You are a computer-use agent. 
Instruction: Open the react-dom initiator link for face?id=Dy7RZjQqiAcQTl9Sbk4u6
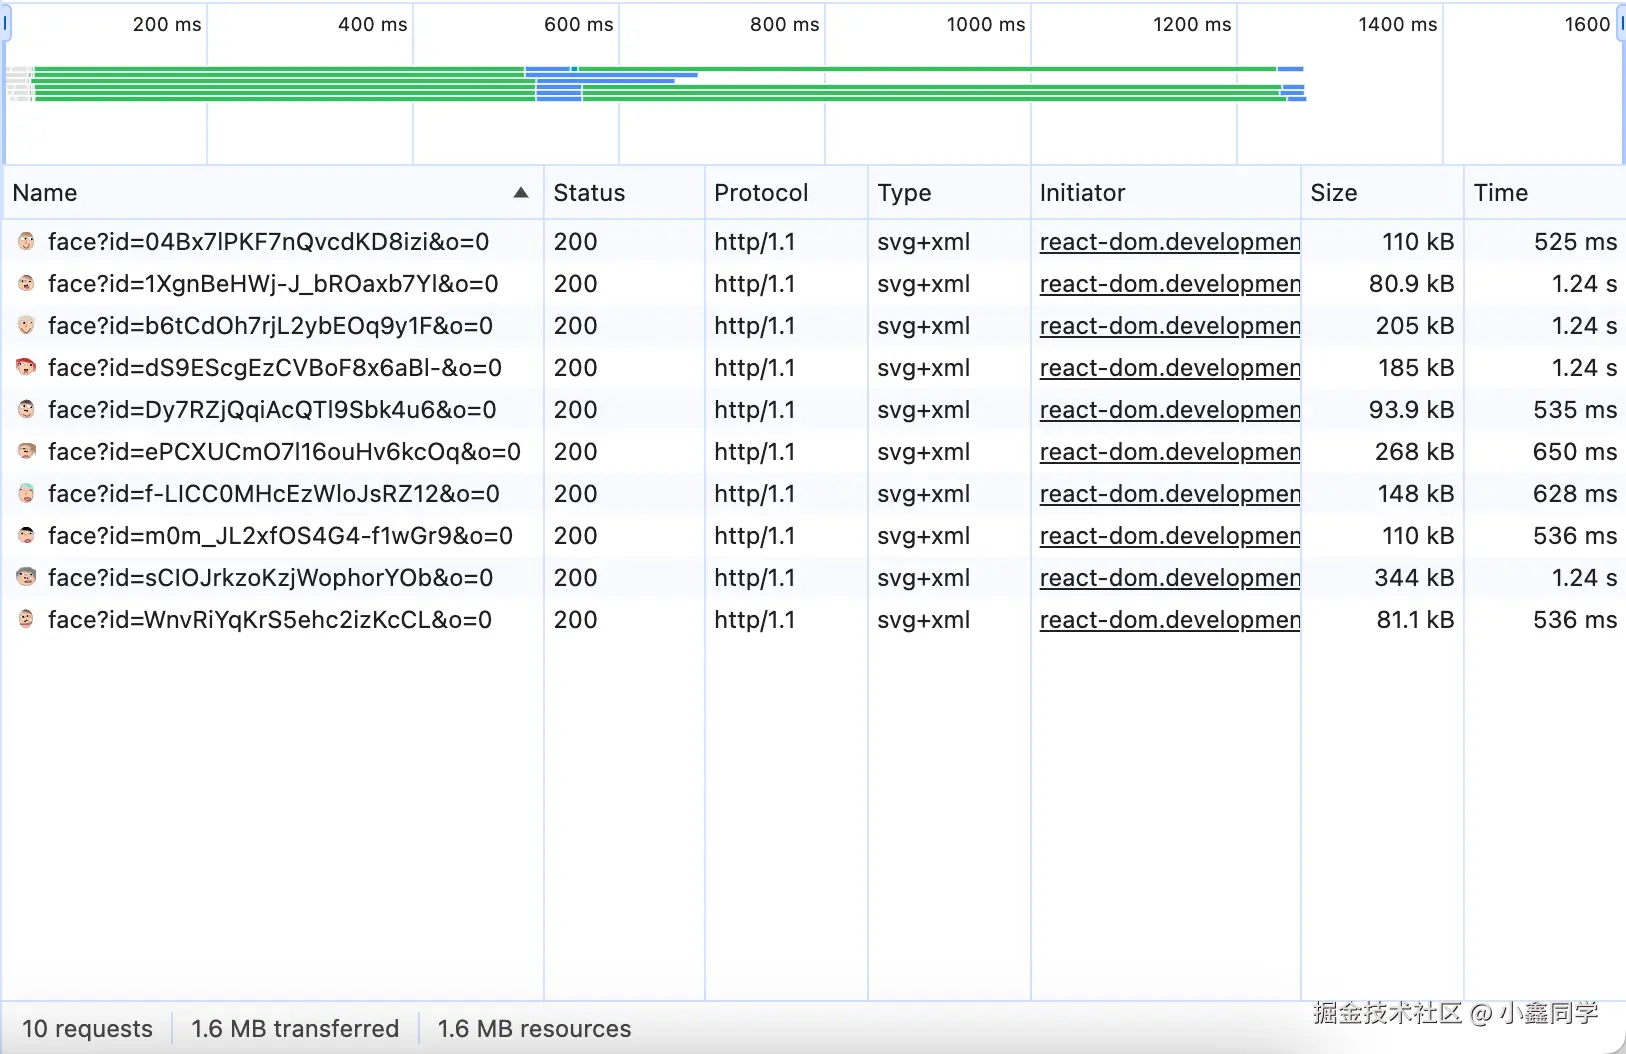1170,410
